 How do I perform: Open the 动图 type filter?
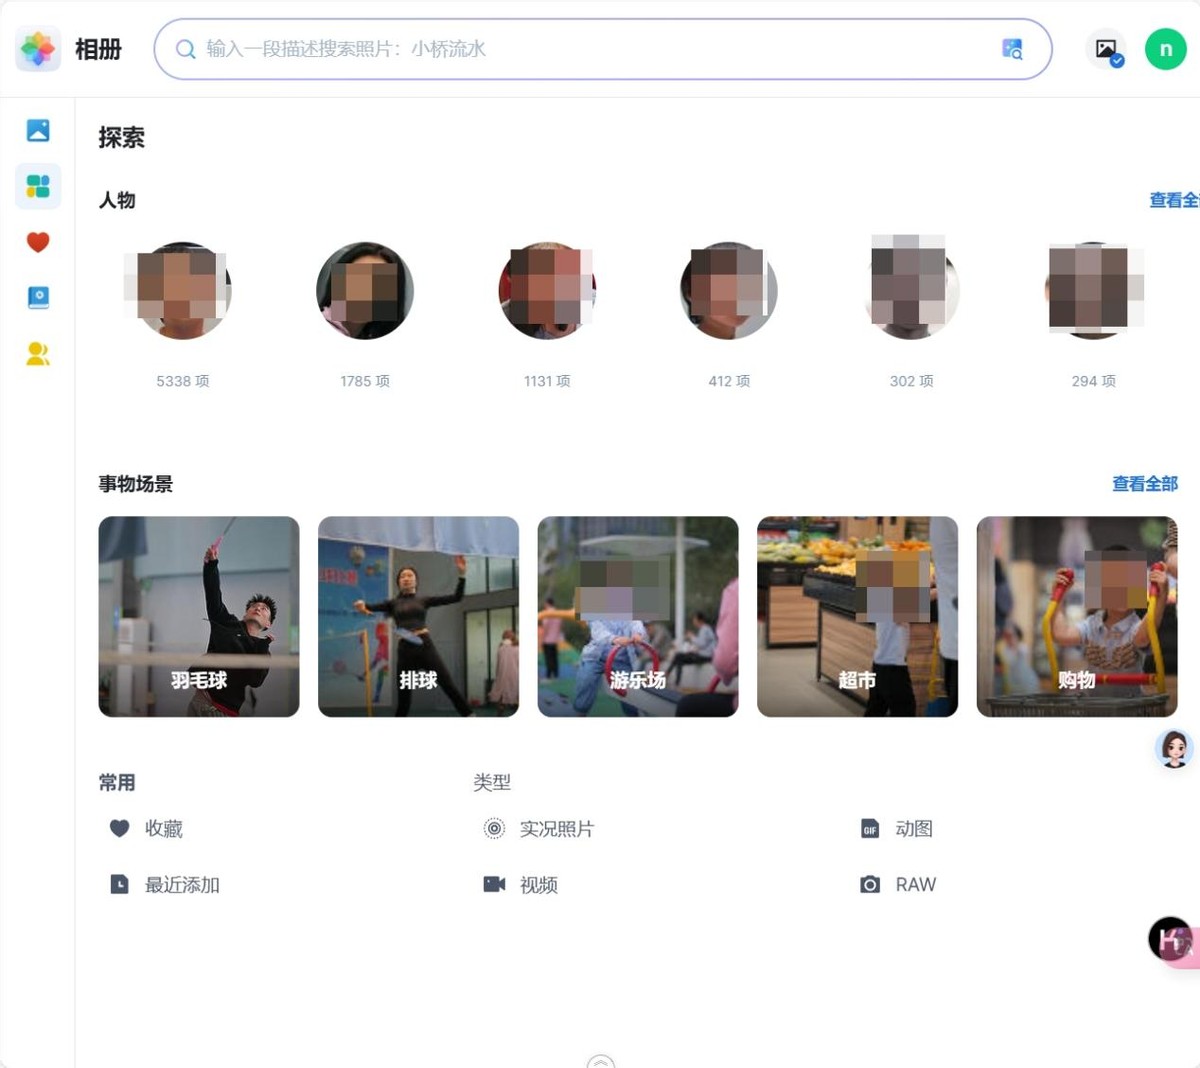point(914,828)
